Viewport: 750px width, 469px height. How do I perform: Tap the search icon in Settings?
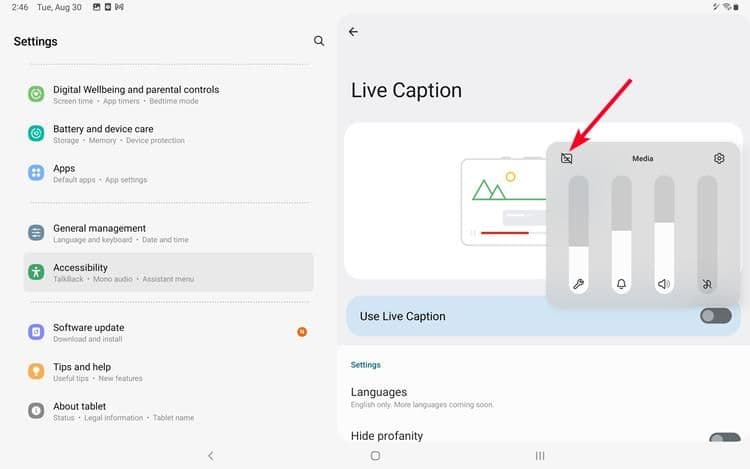[319, 41]
